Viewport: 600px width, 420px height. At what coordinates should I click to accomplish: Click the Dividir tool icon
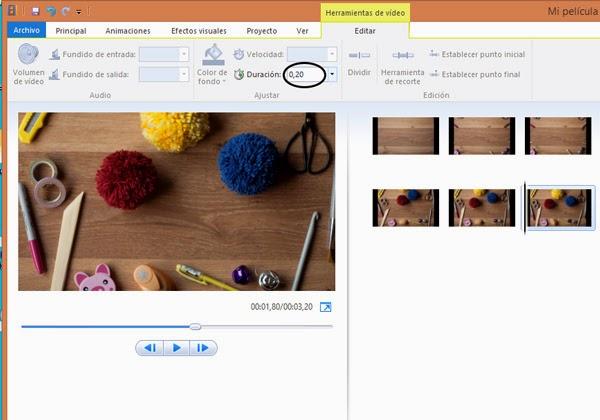pyautogui.click(x=358, y=57)
